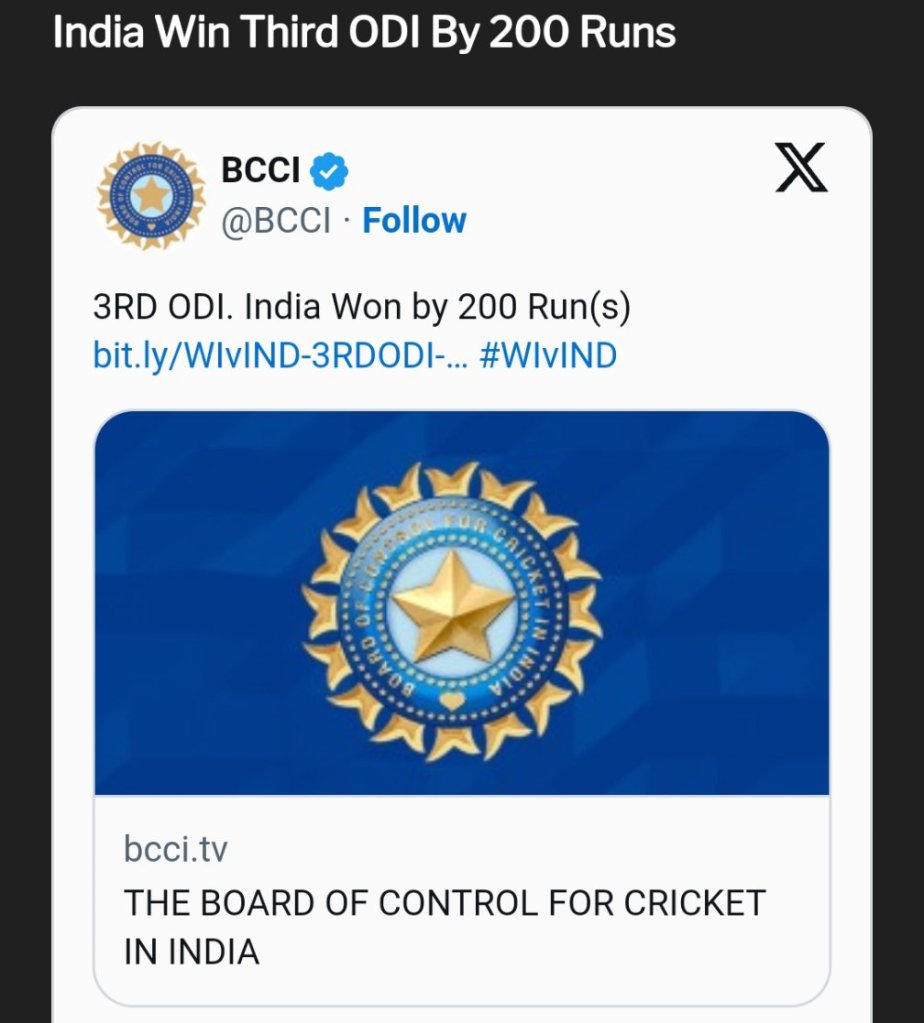The height and width of the screenshot is (1023, 924).
Task: Open the BCCI profile avatar
Action: [151, 196]
